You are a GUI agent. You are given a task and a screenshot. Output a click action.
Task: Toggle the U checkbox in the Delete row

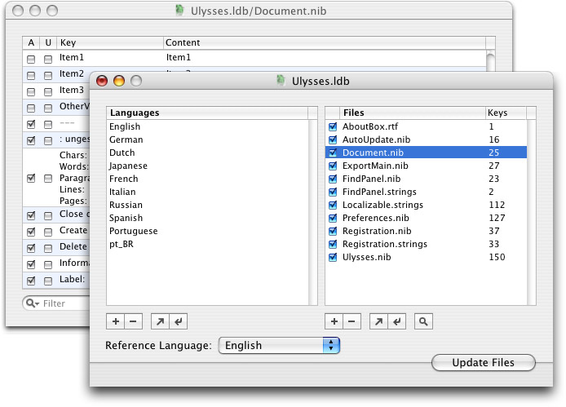48,248
